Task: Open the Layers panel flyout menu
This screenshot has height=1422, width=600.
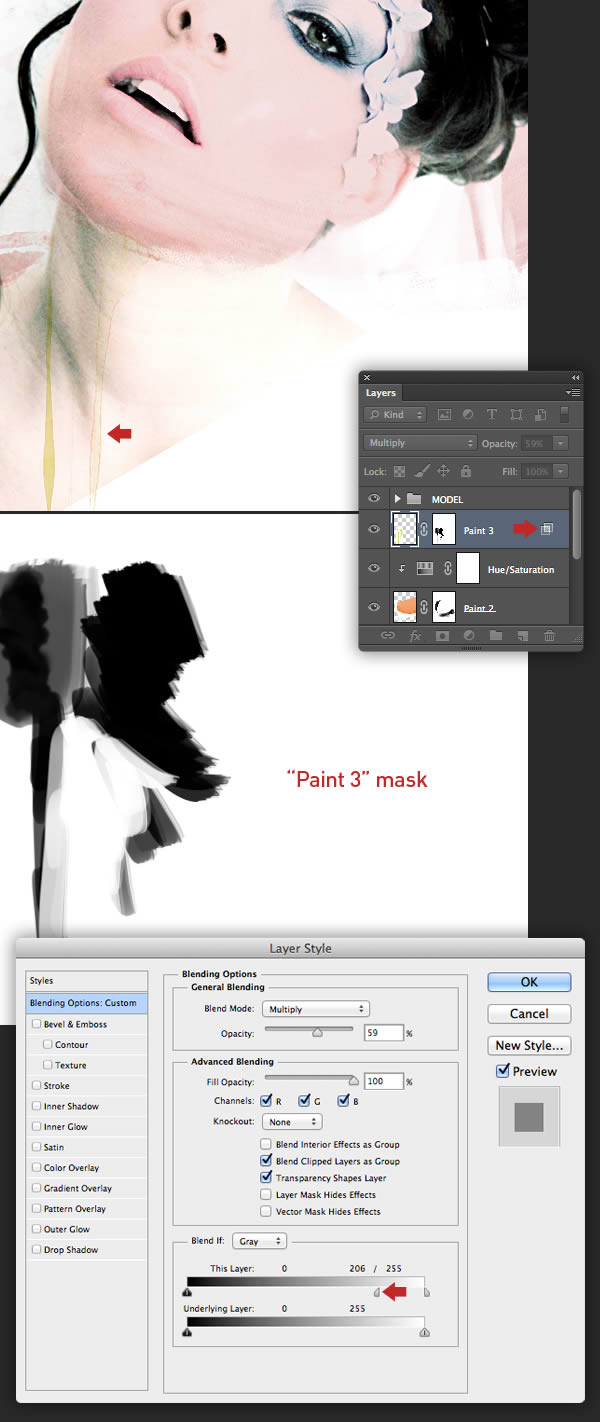Action: tap(573, 393)
